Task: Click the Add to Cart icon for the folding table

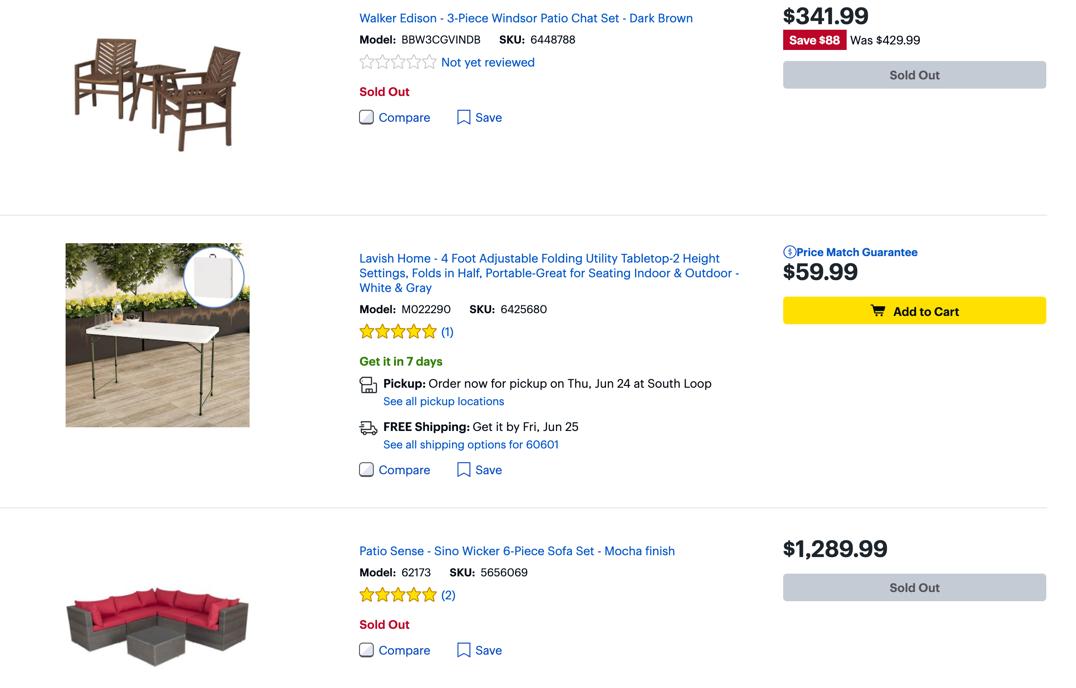Action: (877, 310)
